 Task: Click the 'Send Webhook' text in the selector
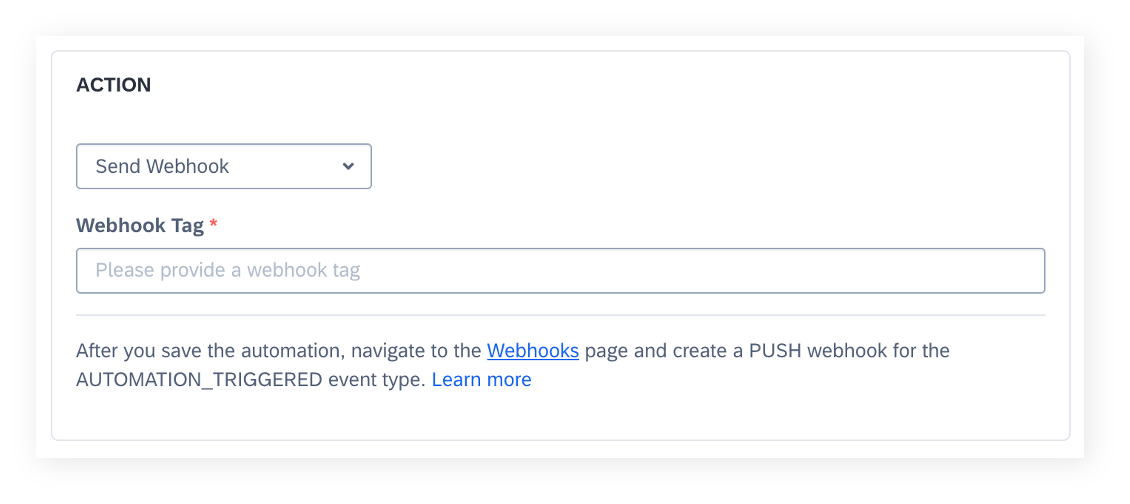(162, 167)
